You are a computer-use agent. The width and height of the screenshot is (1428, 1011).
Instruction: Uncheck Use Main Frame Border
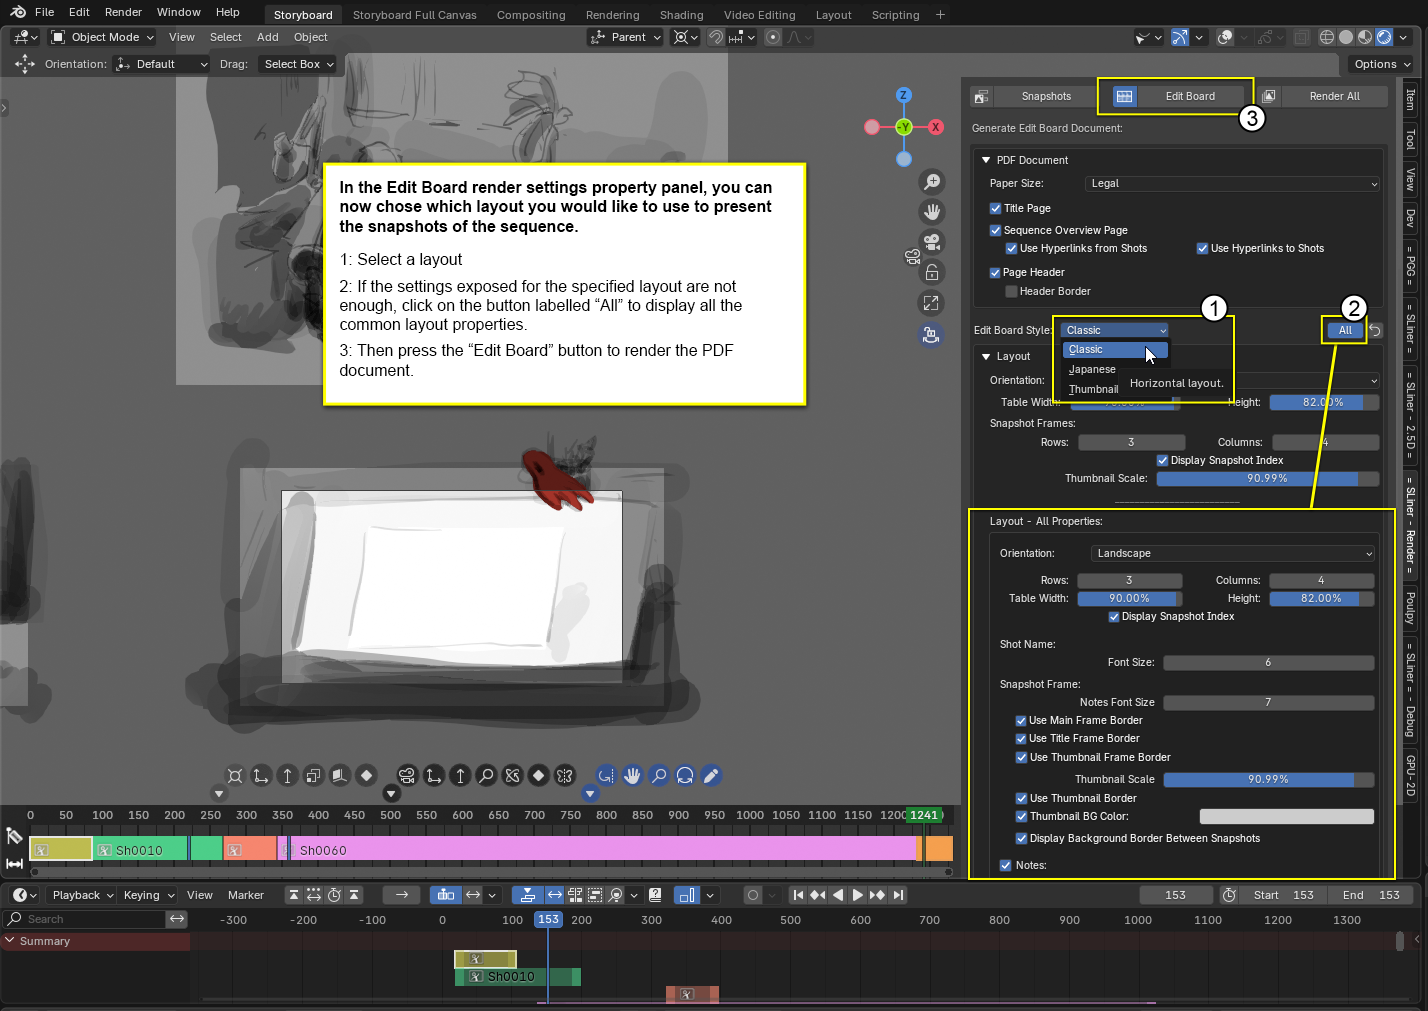[x=1021, y=721]
